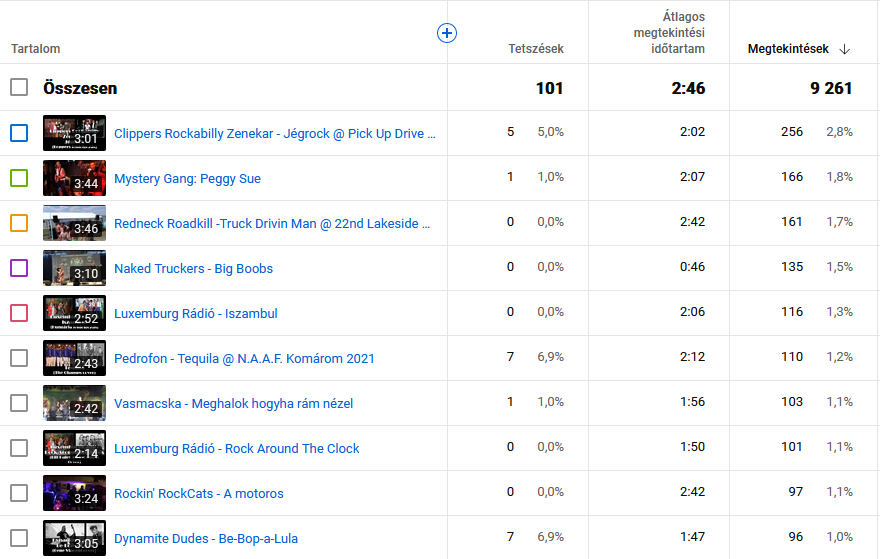Open Vasmacska - Meghalok hogyha rám nézel

click(x=233, y=404)
